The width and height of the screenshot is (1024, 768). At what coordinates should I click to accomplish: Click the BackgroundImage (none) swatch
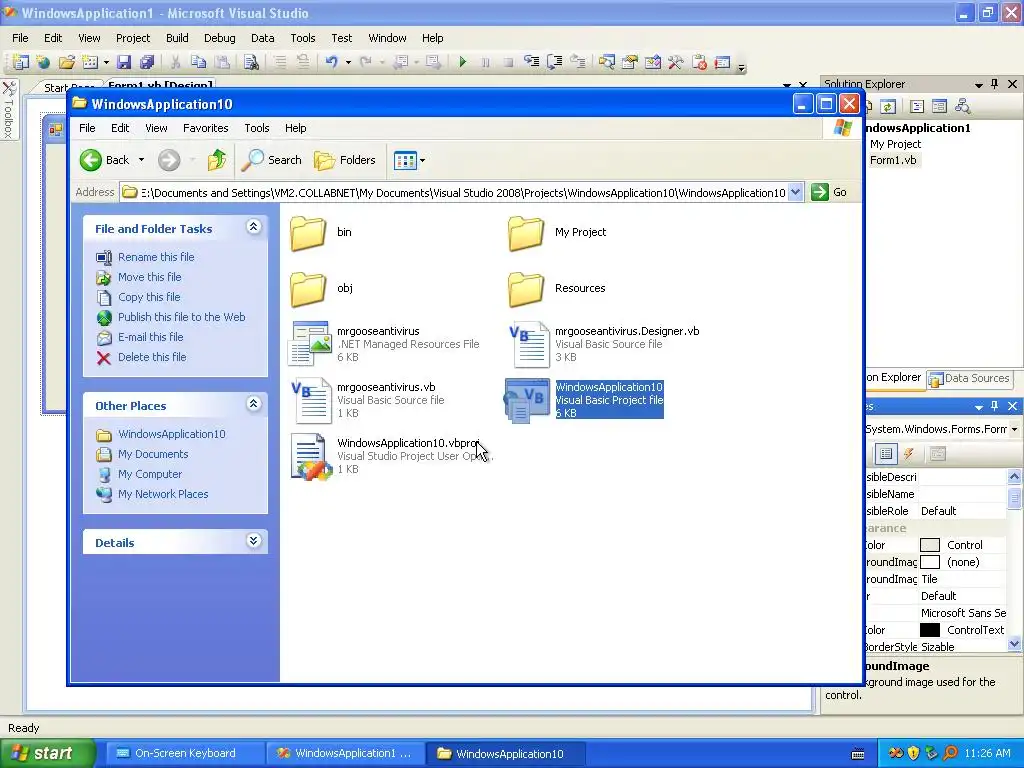pyautogui.click(x=929, y=562)
